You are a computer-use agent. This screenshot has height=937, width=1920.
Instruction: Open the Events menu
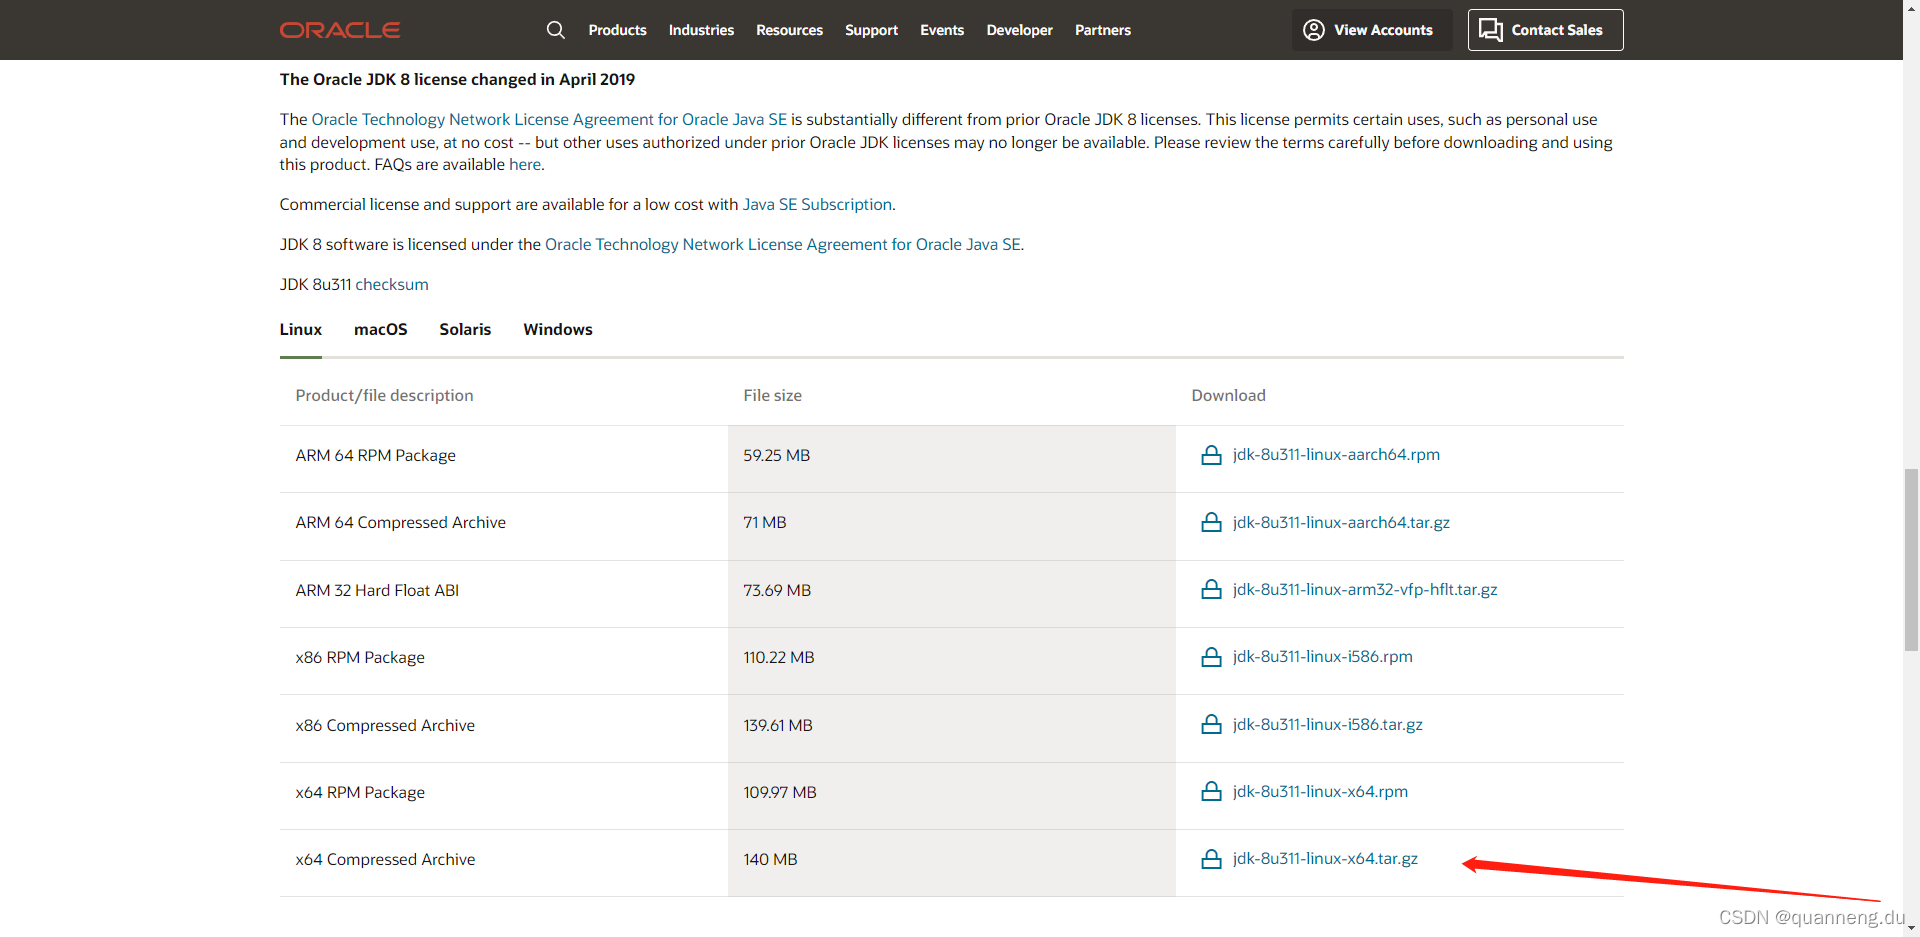pyautogui.click(x=942, y=30)
